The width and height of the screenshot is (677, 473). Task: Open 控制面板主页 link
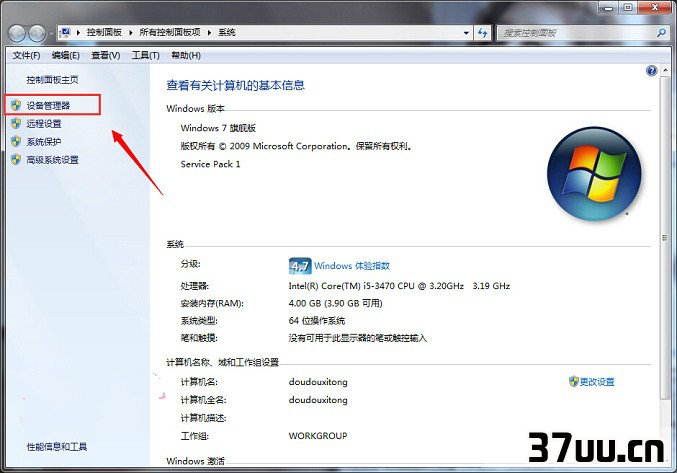pos(53,80)
